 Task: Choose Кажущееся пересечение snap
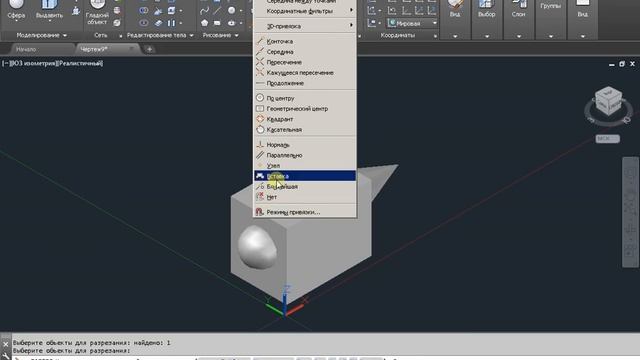[x=304, y=73]
